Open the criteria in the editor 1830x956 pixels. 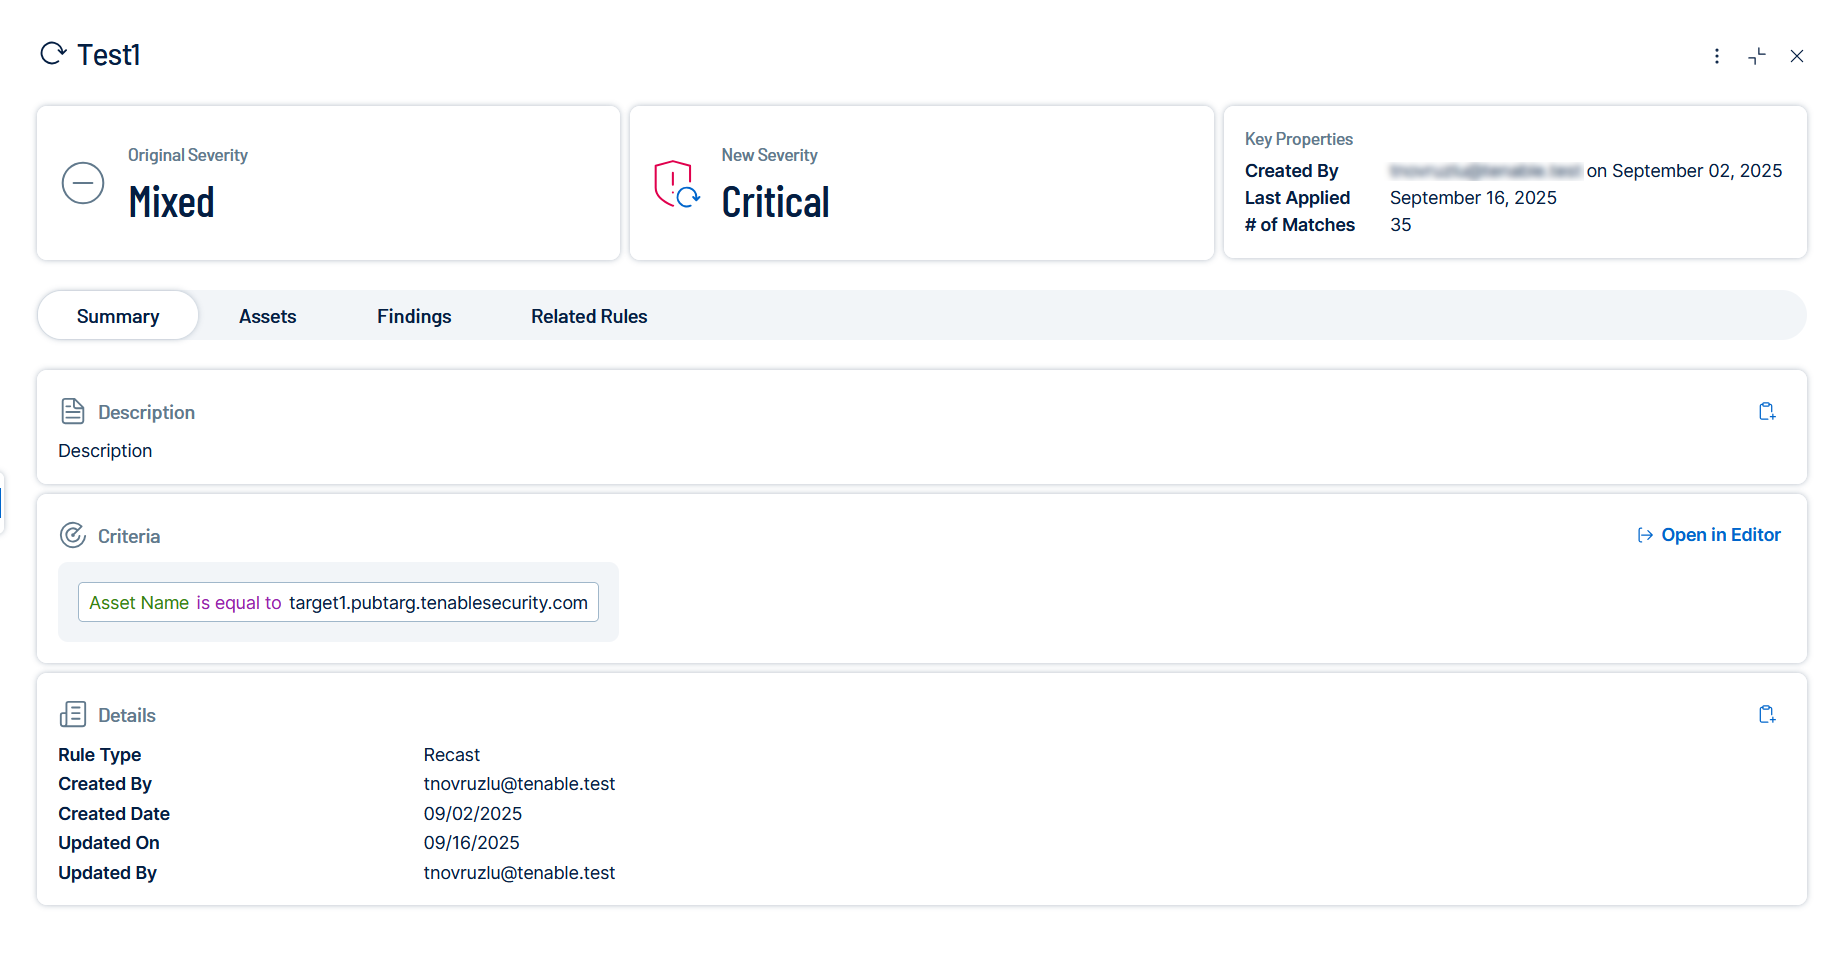click(1709, 535)
